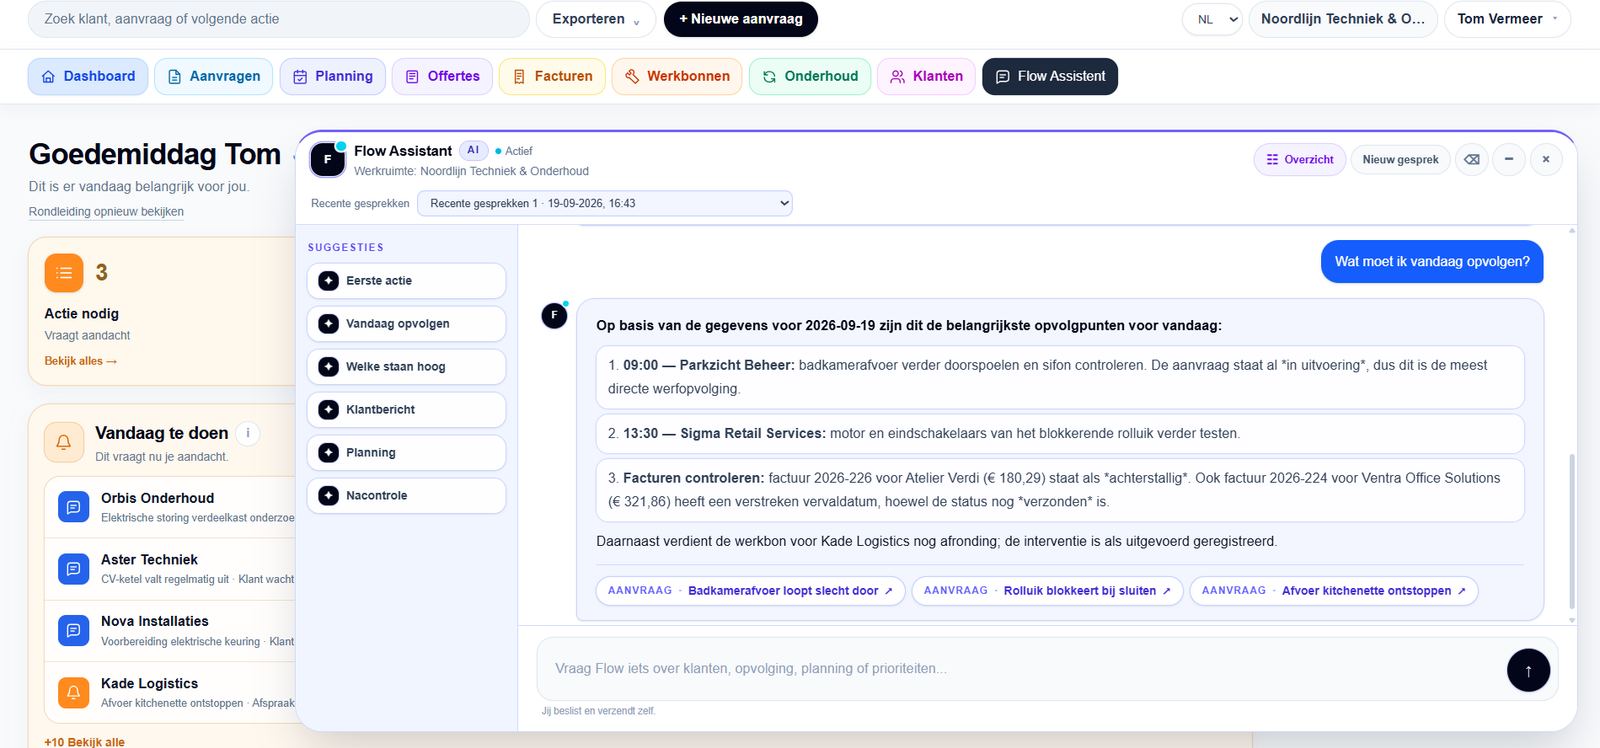Open the Noordlijn Techniek workspace switcher
Image resolution: width=1600 pixels, height=748 pixels.
coord(1343,19)
